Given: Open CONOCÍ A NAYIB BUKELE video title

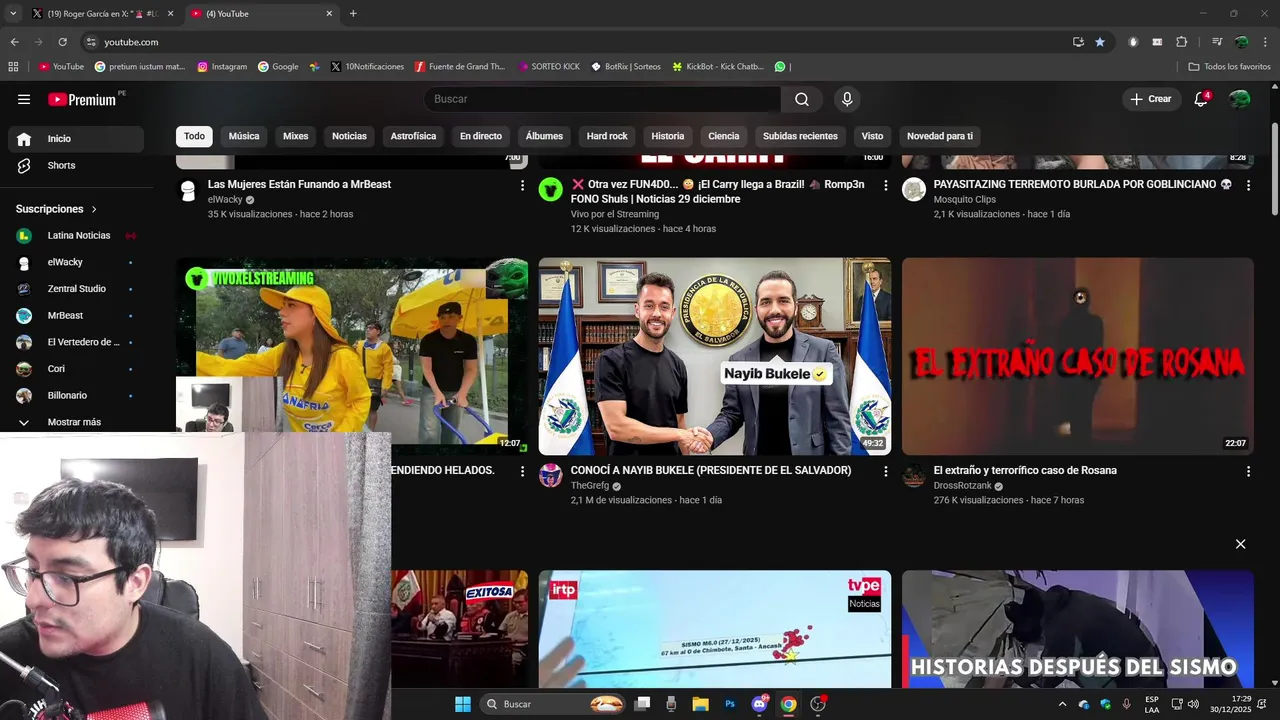Looking at the screenshot, I should 711,470.
